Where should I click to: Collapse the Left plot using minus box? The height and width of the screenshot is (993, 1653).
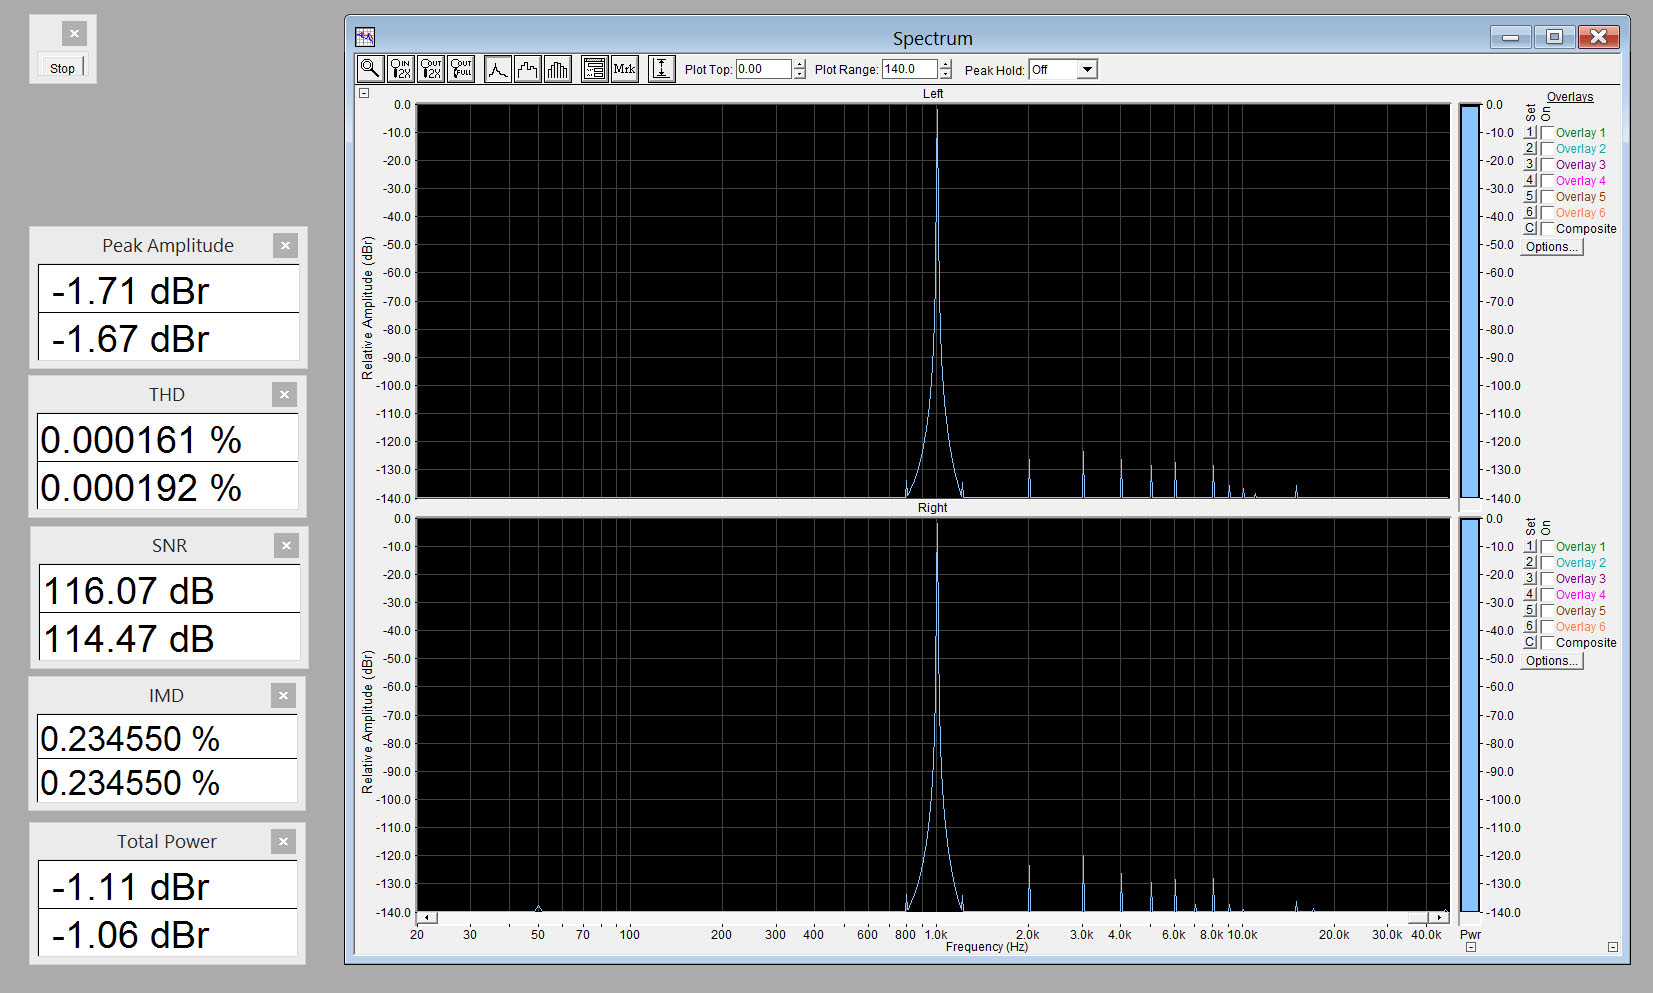pyautogui.click(x=364, y=93)
